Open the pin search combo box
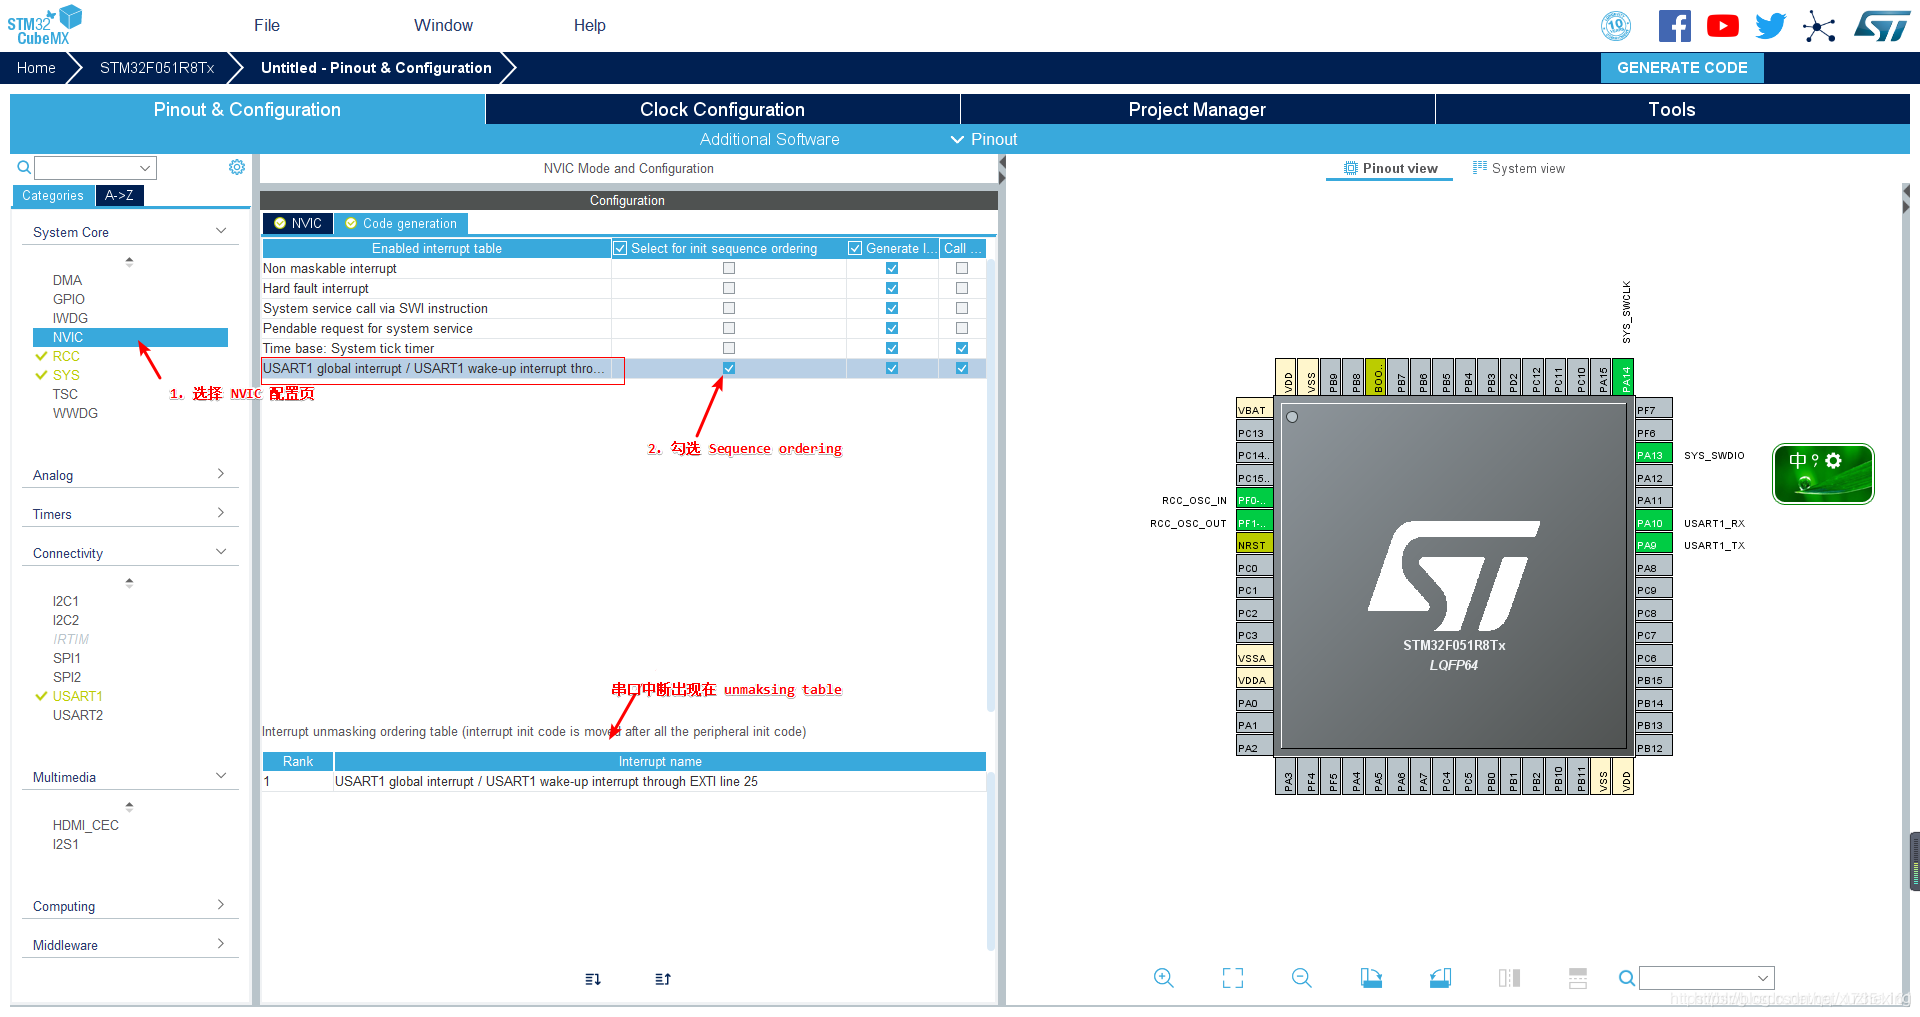Image resolution: width=1920 pixels, height=1017 pixels. tap(1707, 978)
